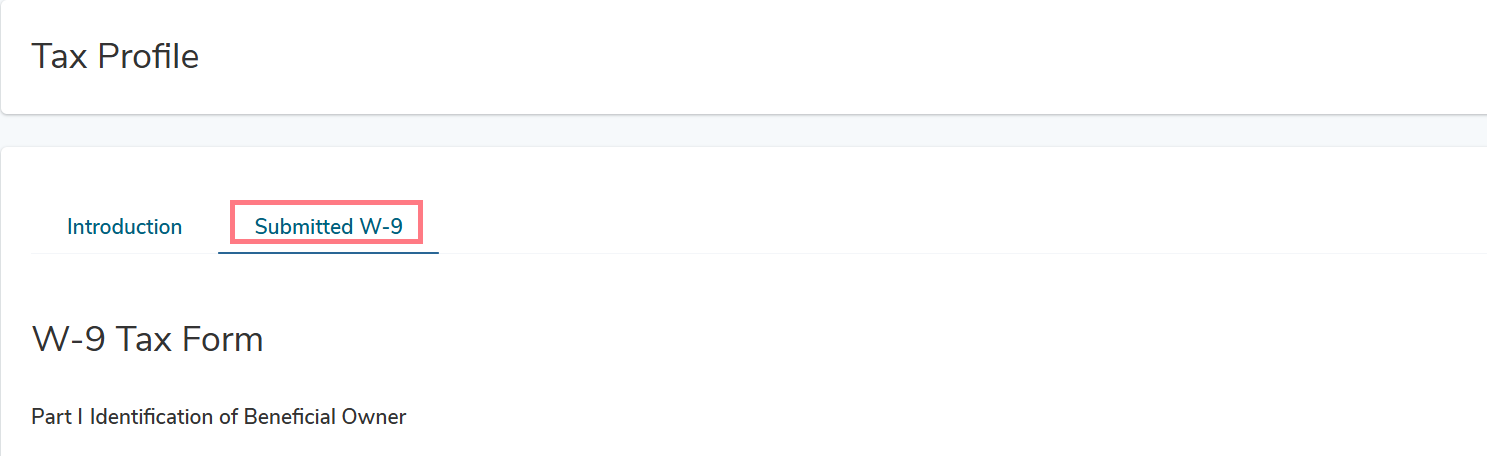The image size is (1487, 456).
Task: Select Part I Identification of Beneficial Owner text
Action: 219,417
